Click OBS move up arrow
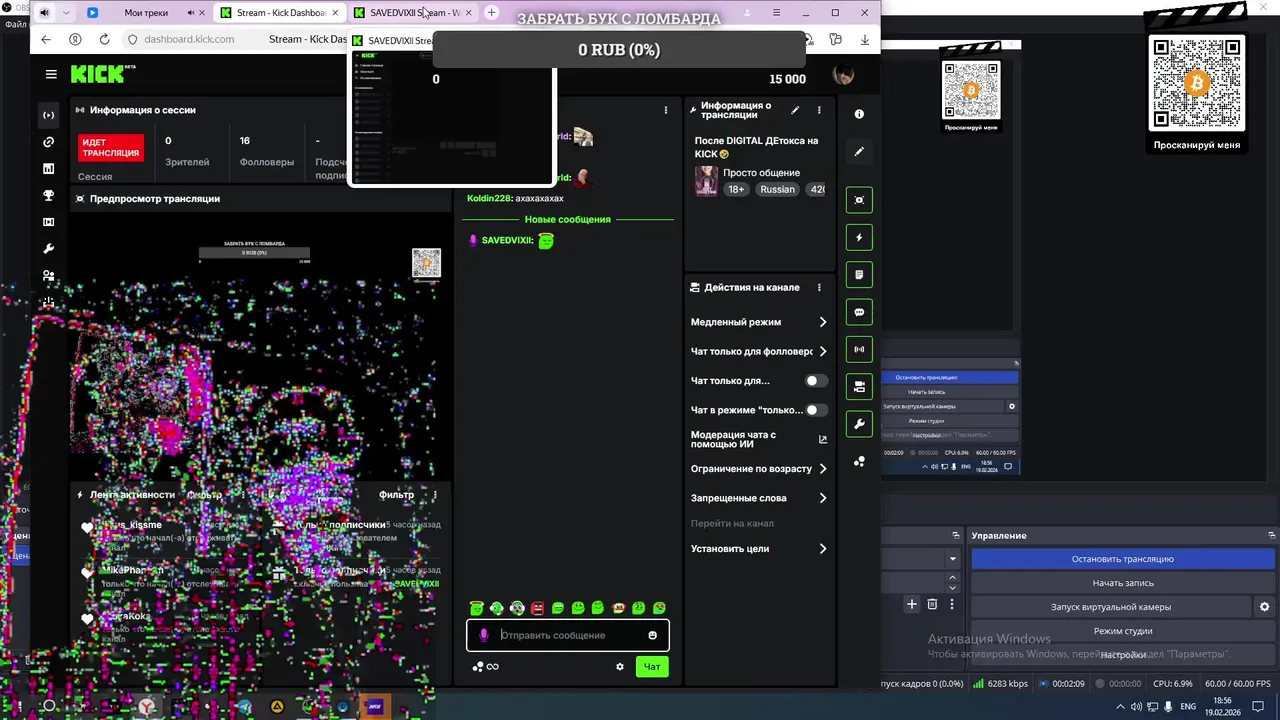 [x=952, y=578]
